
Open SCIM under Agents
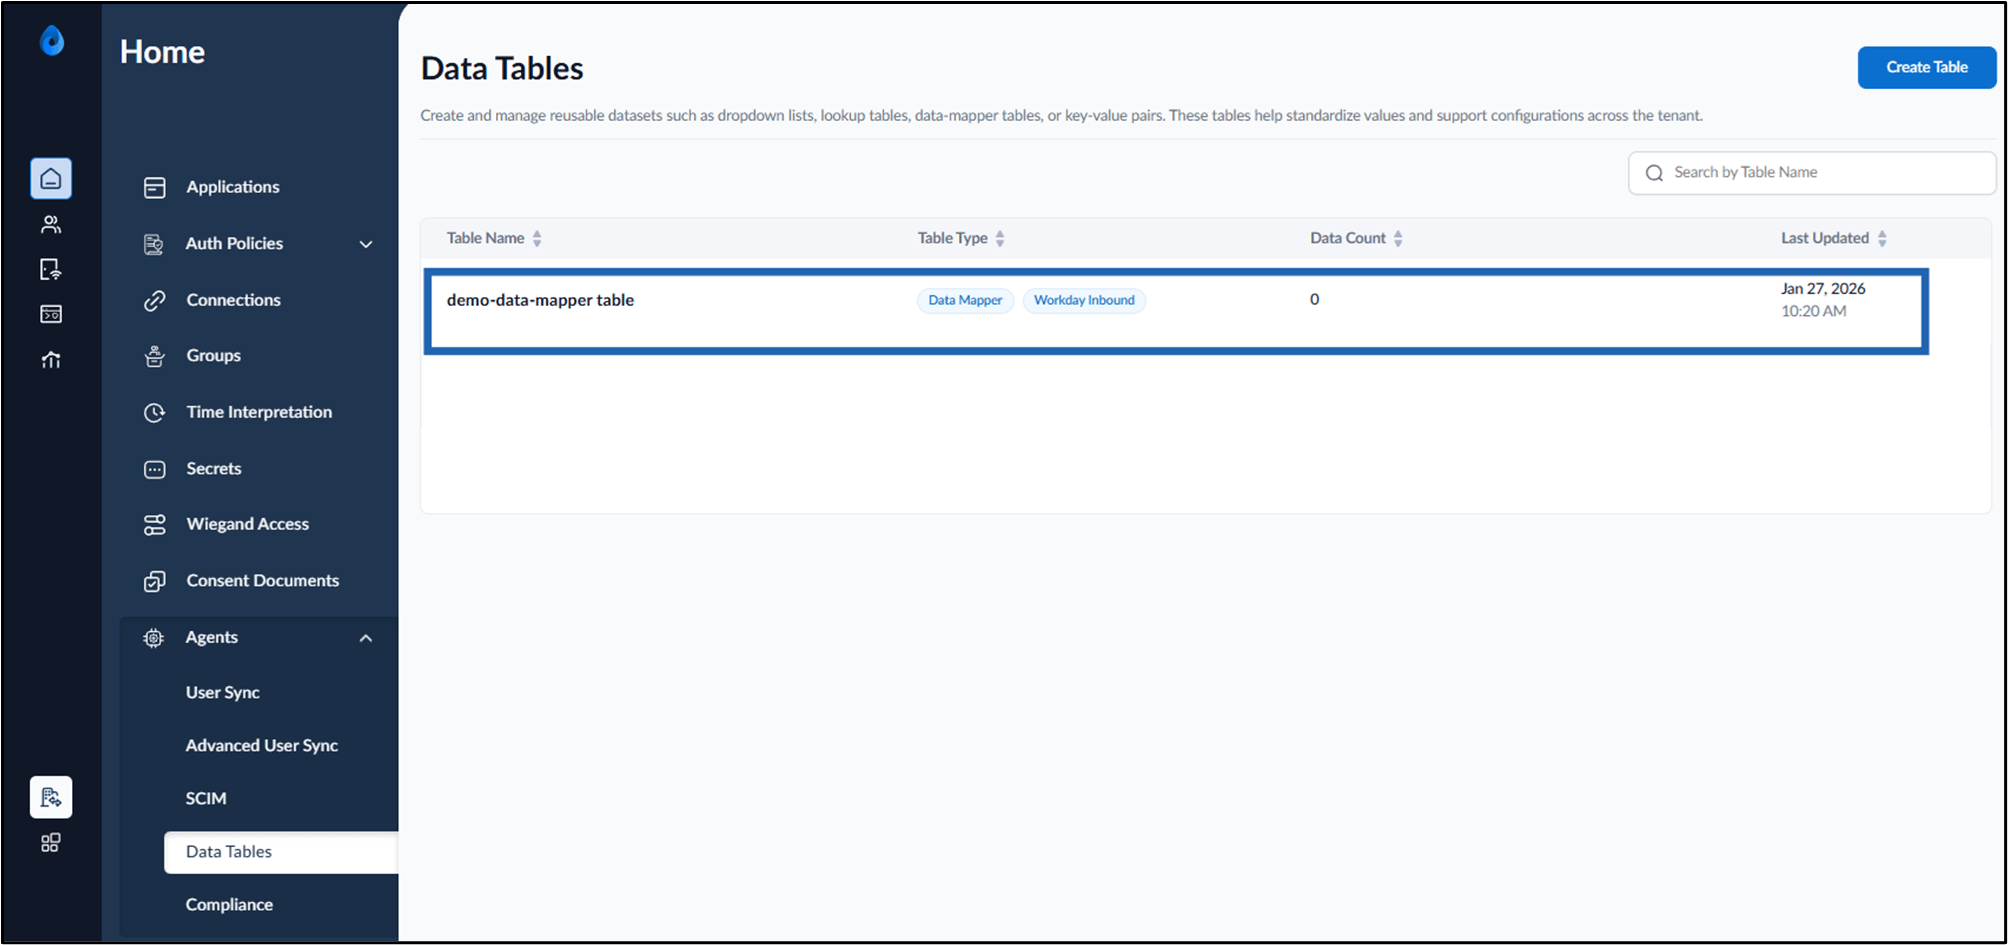(206, 799)
